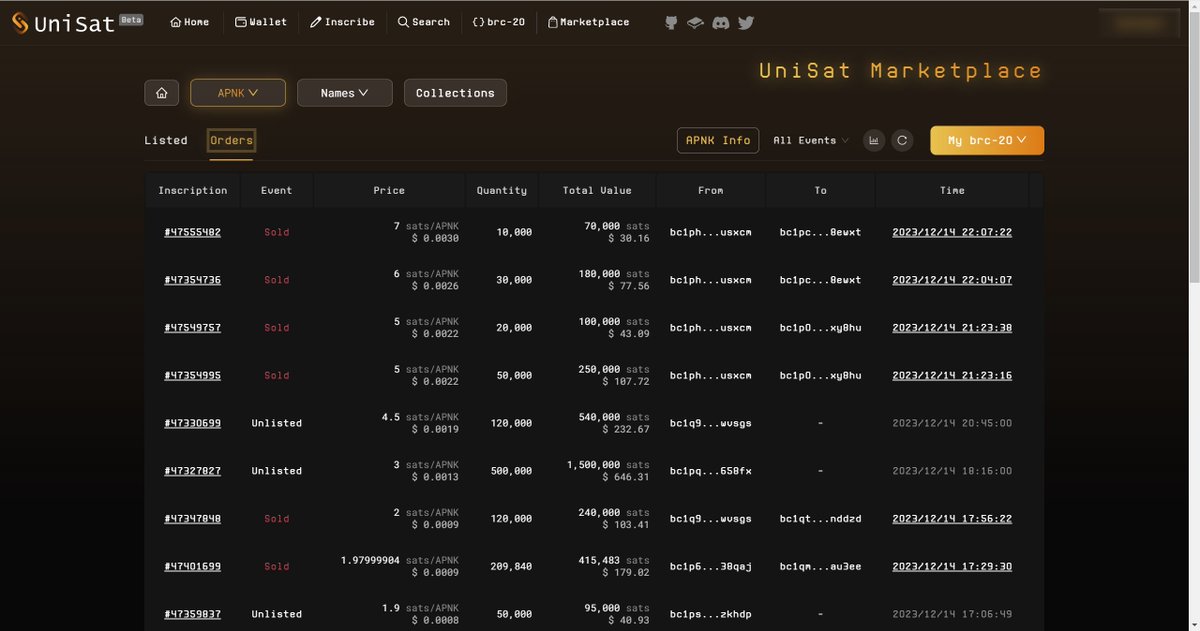Click the From column header
Image resolution: width=1200 pixels, height=631 pixels.
(x=711, y=190)
